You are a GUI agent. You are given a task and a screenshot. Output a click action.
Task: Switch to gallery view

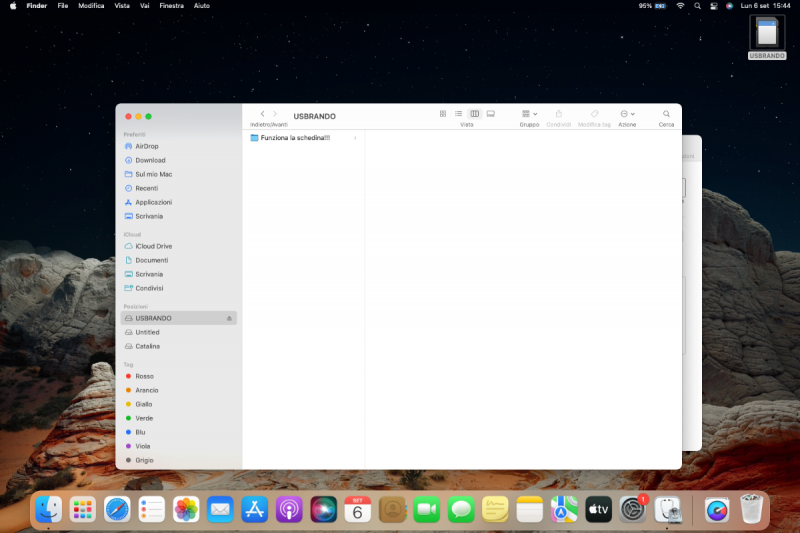click(x=490, y=114)
